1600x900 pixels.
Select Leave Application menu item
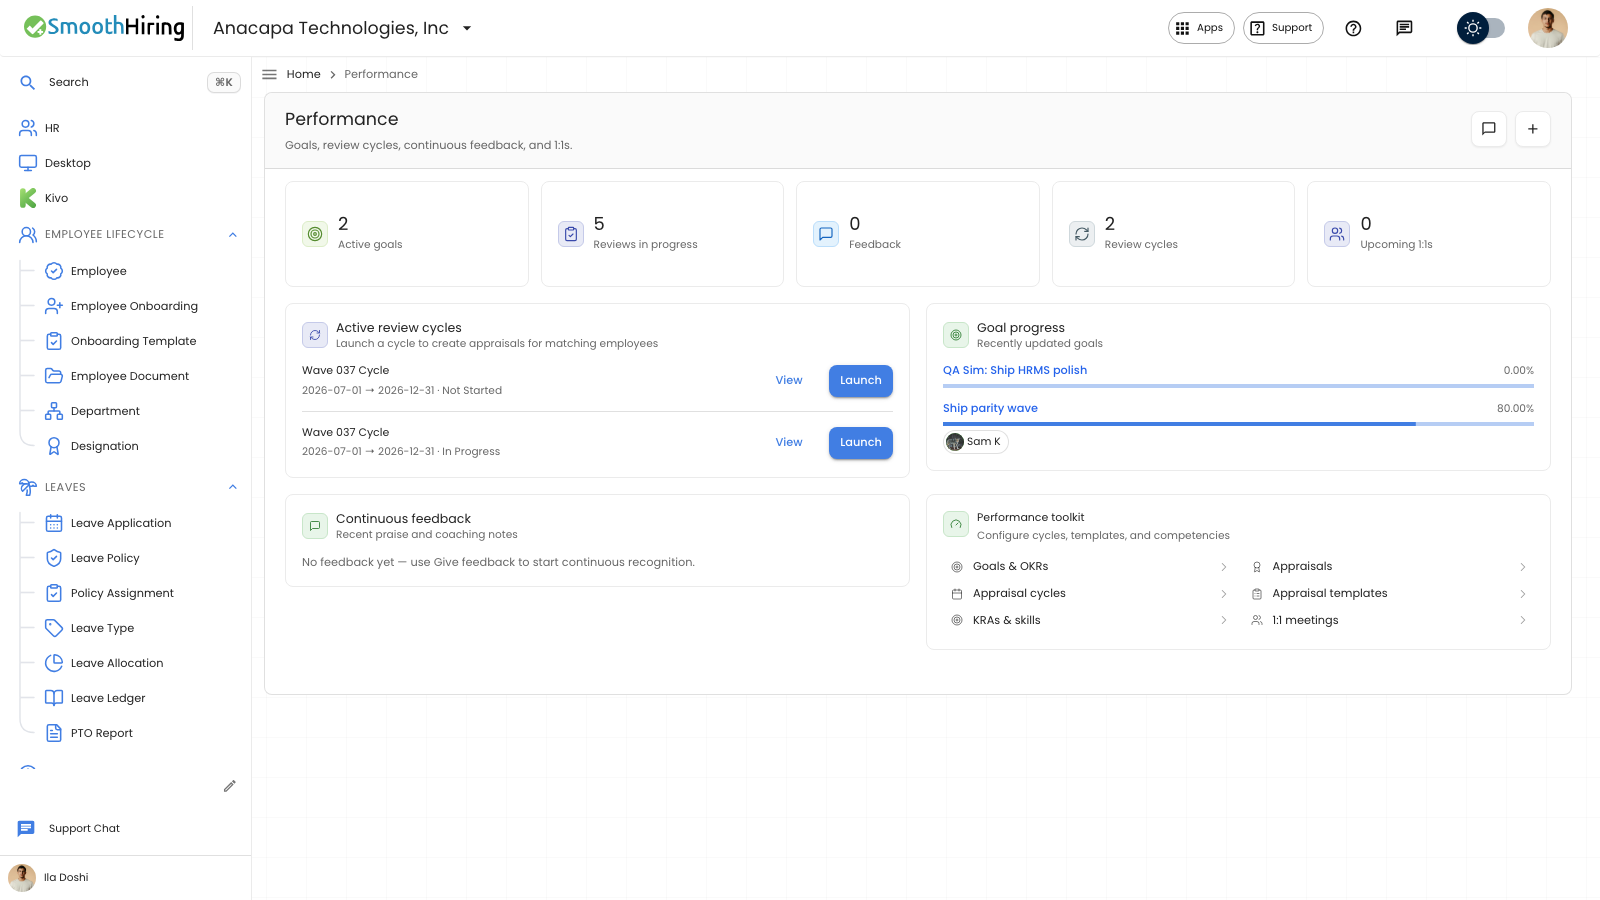click(121, 523)
